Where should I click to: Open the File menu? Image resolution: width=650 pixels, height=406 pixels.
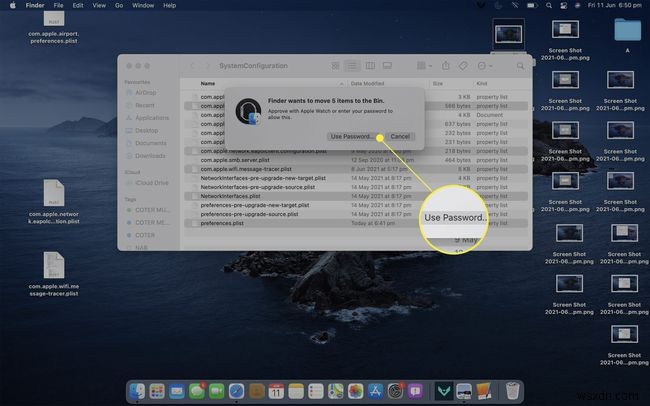(x=58, y=5)
